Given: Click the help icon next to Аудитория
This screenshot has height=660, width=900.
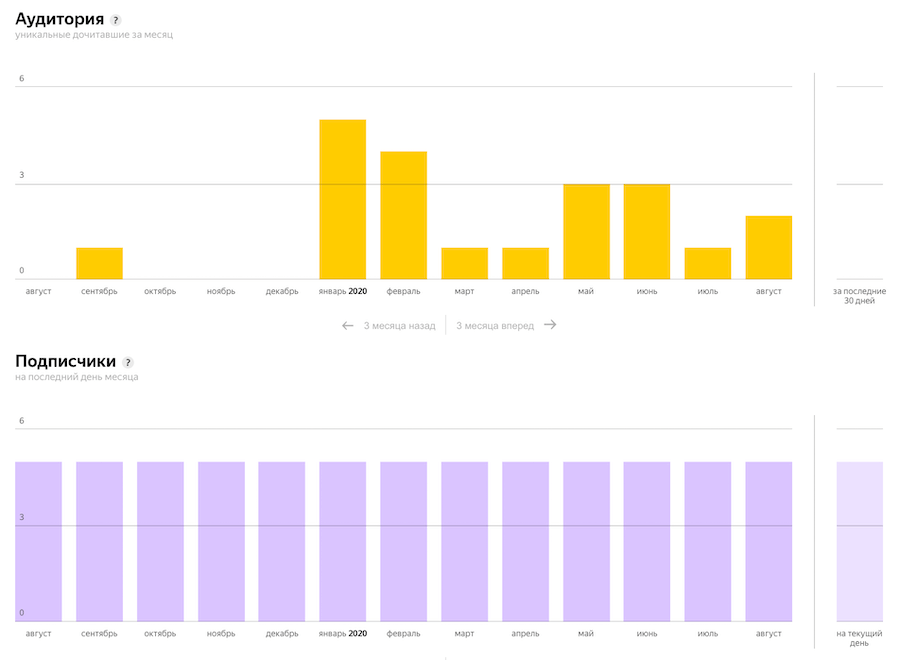Looking at the screenshot, I should point(116,20).
